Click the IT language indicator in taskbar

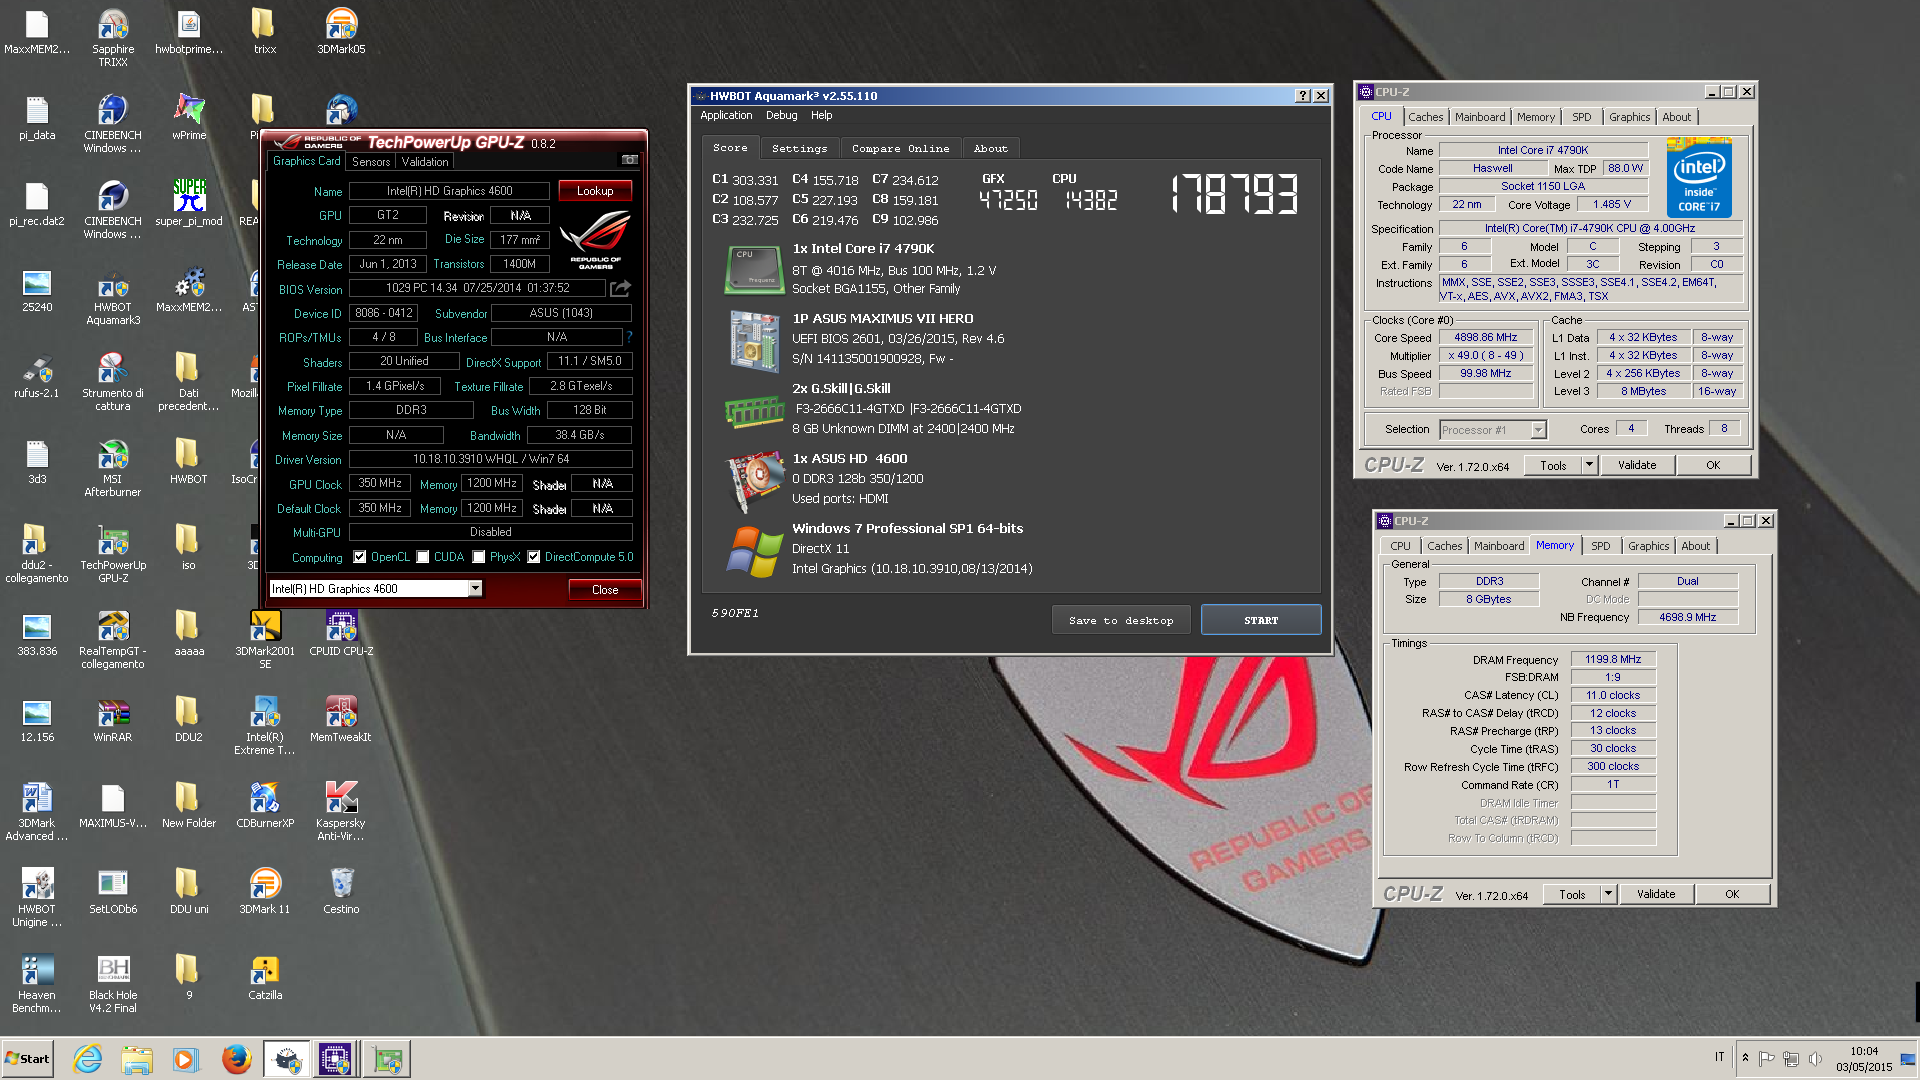[x=1720, y=1057]
